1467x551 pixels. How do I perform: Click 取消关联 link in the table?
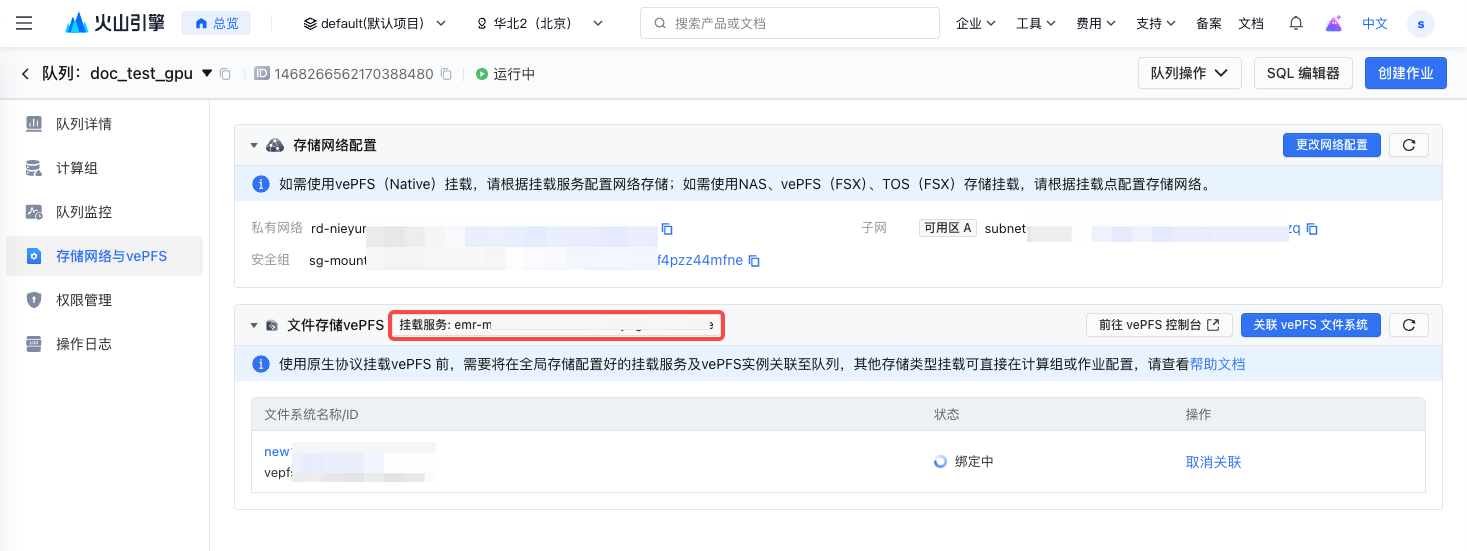(1213, 462)
